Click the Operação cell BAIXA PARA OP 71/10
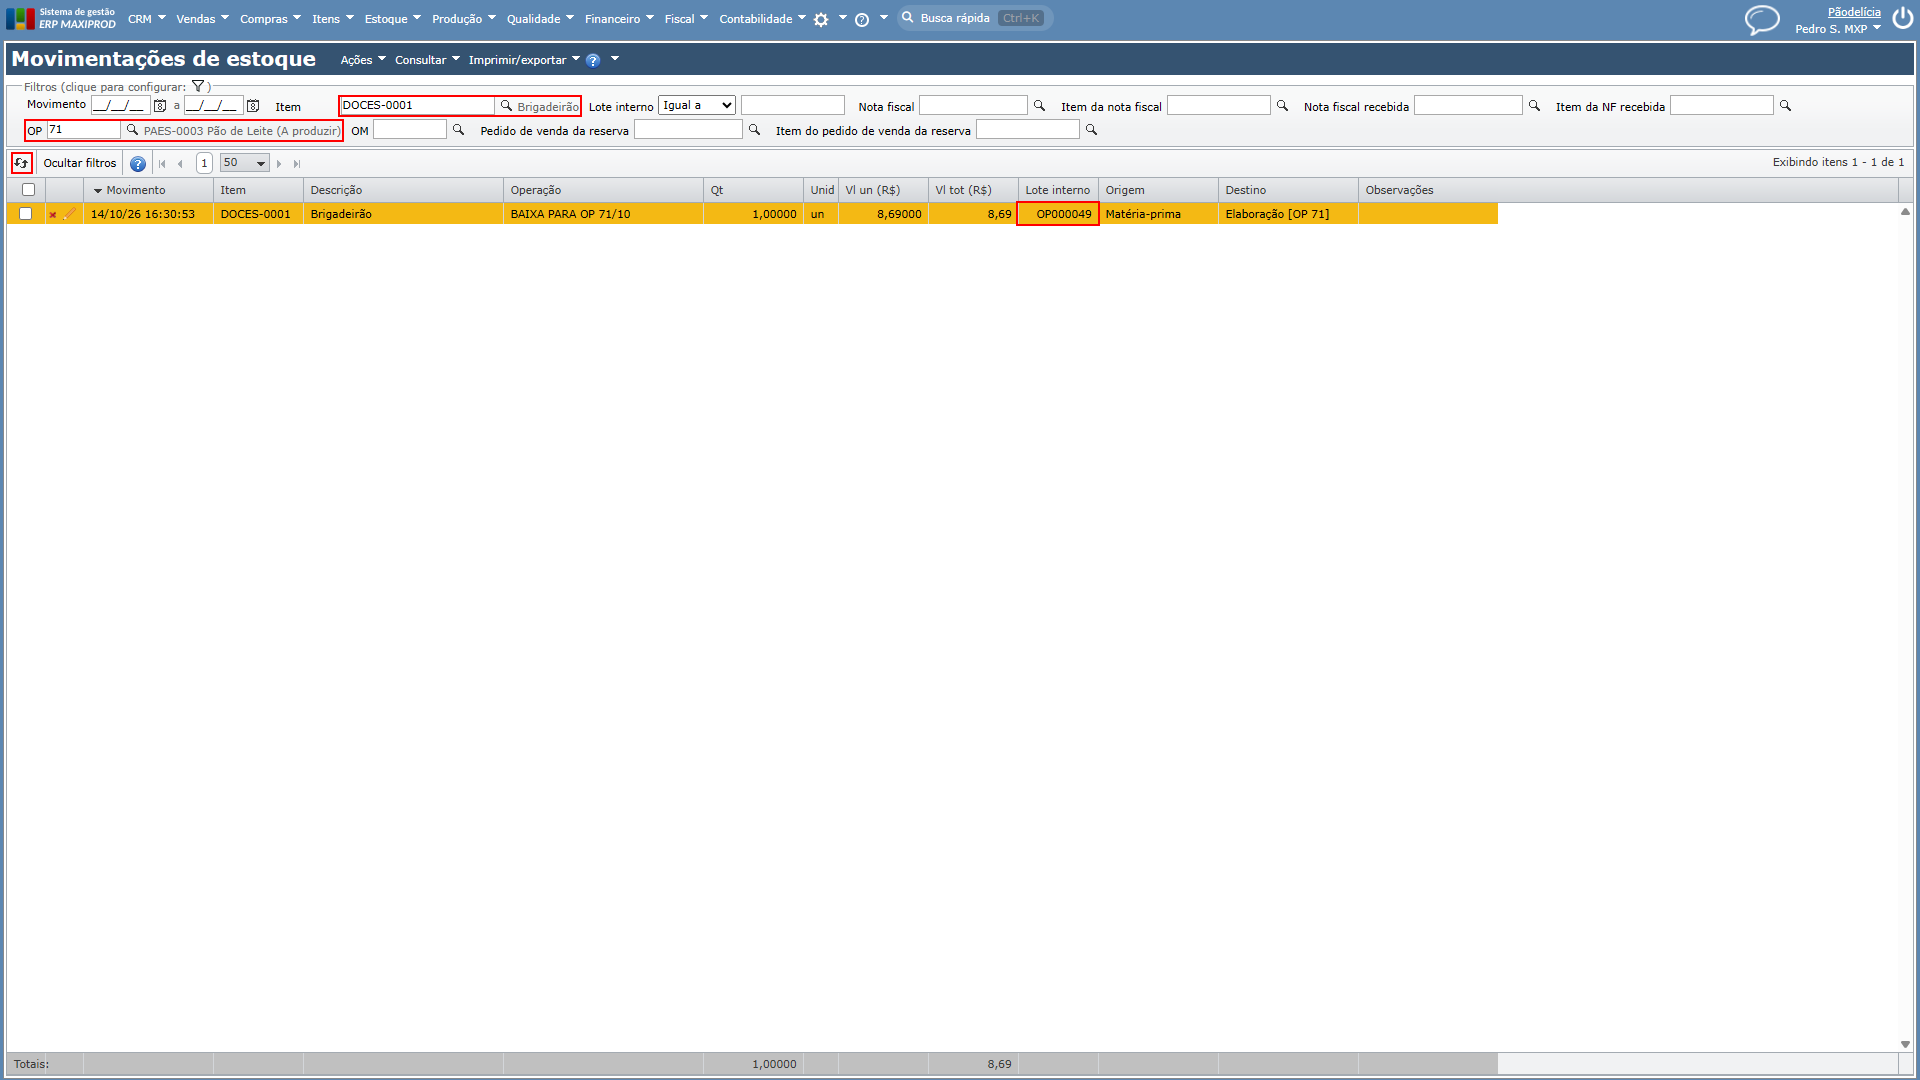The height and width of the screenshot is (1080, 1920). pyautogui.click(x=603, y=214)
